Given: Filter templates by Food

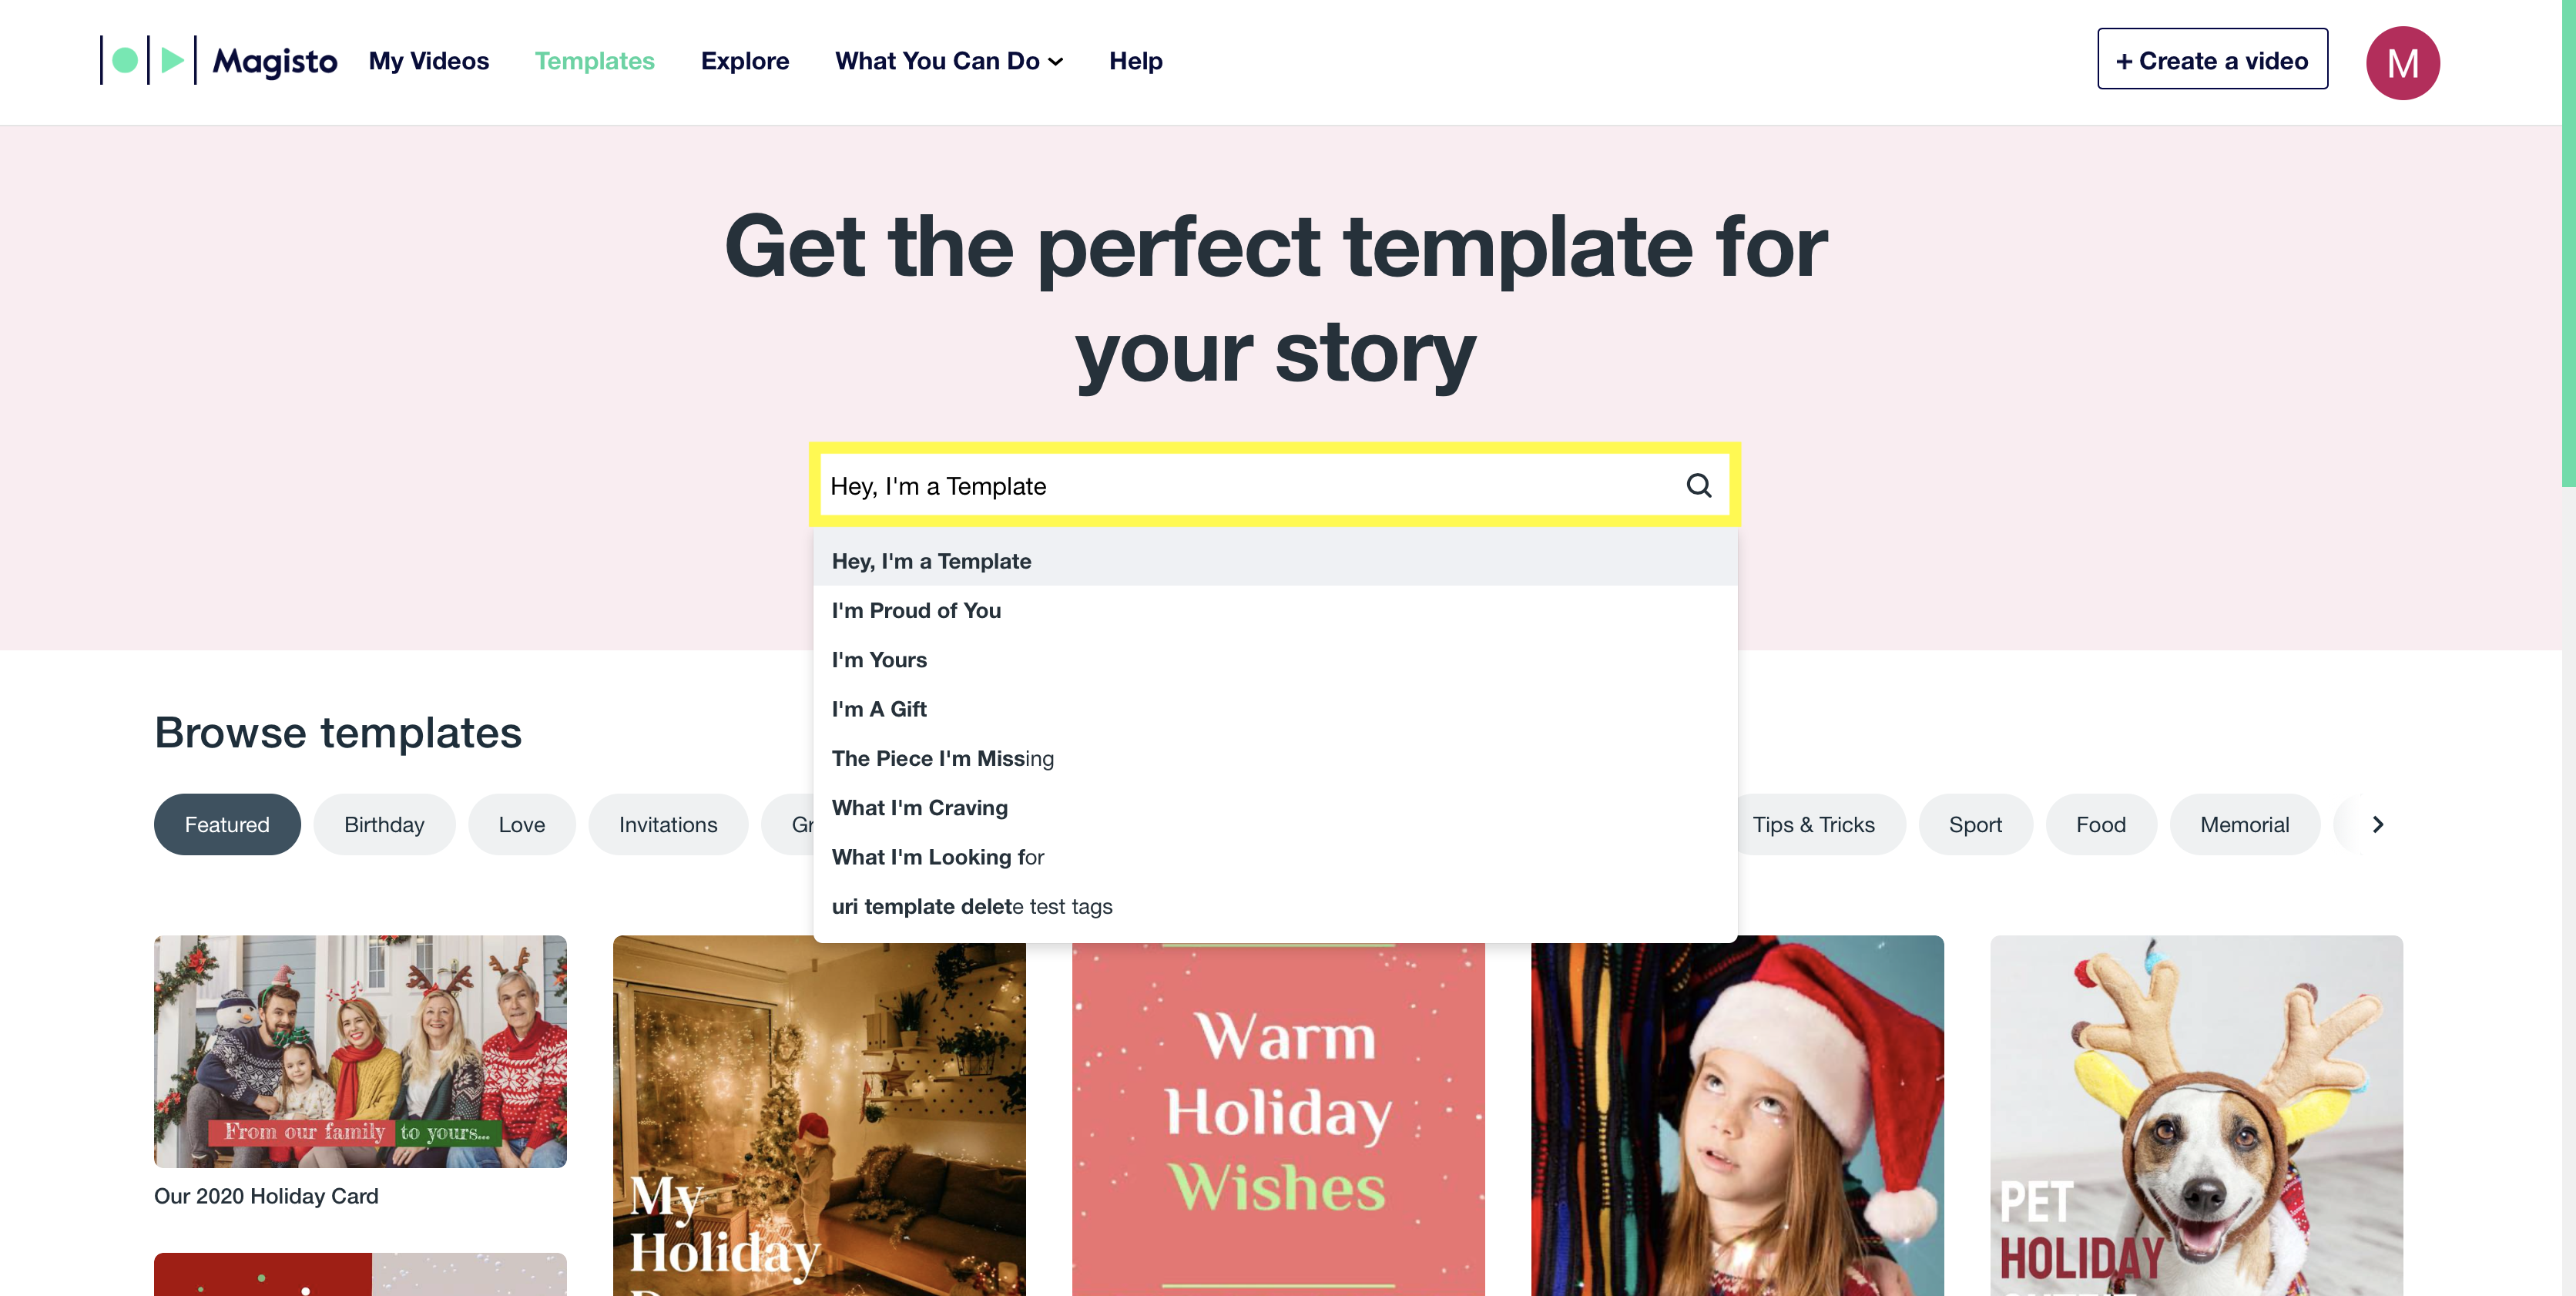Looking at the screenshot, I should click(x=2101, y=824).
